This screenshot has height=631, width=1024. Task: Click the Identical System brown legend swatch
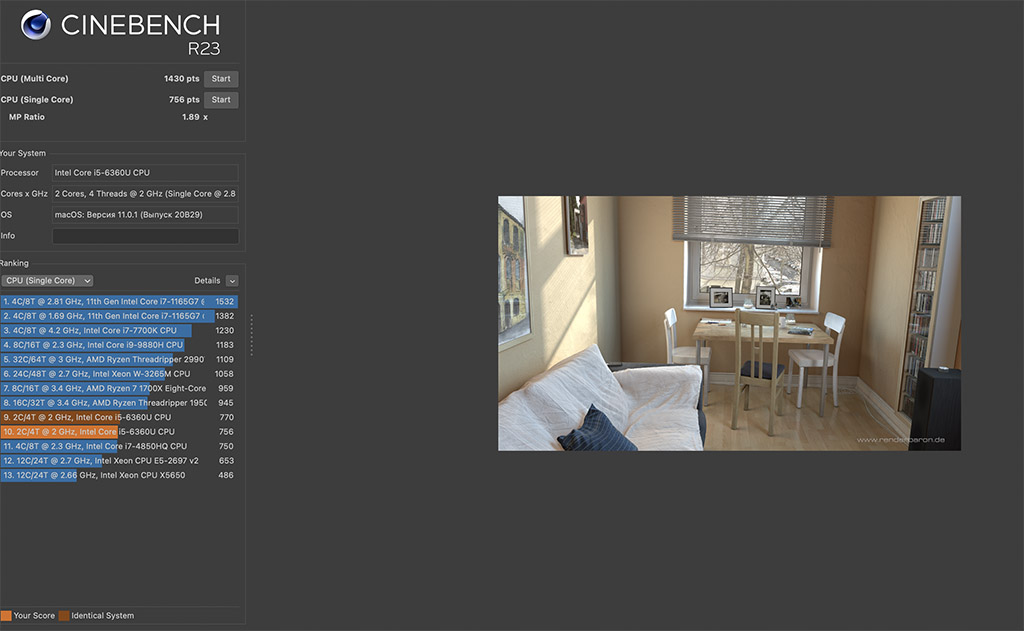point(64,616)
